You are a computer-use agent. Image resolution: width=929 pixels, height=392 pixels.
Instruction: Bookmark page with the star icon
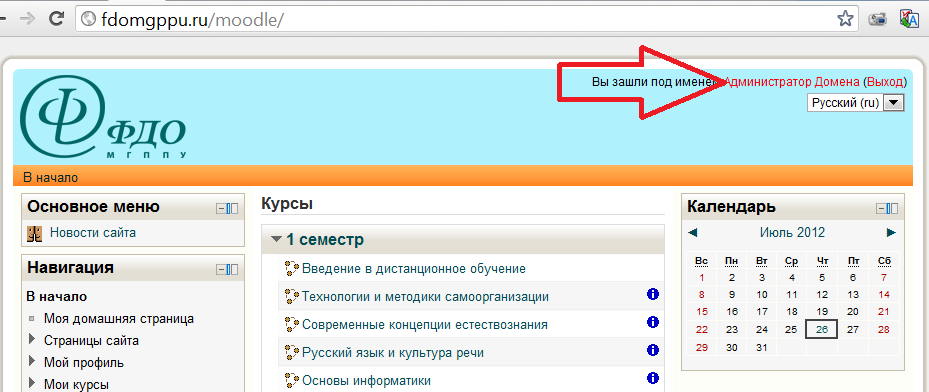pyautogui.click(x=845, y=19)
